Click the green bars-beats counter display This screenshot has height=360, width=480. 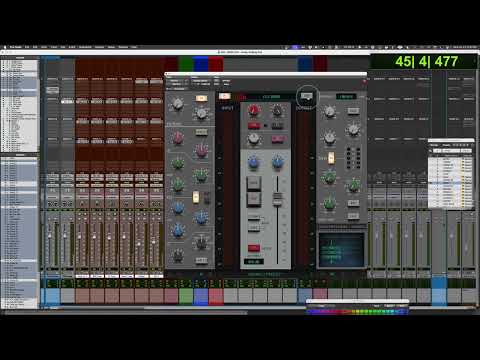[426, 62]
